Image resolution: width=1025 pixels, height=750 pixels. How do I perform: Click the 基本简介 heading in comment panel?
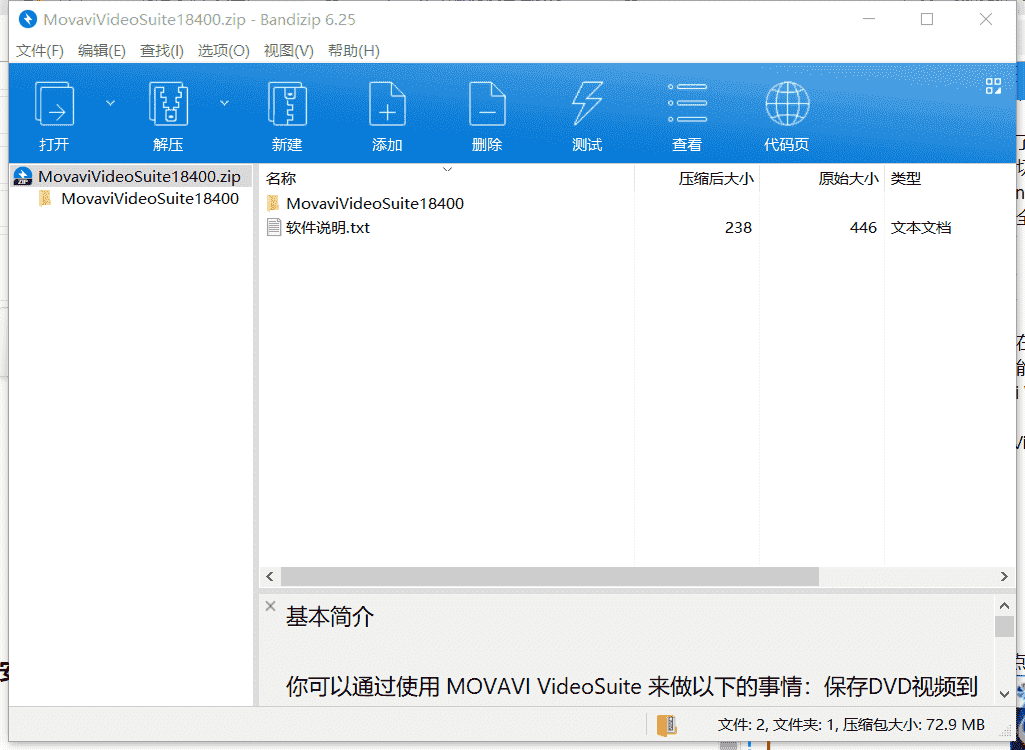329,617
